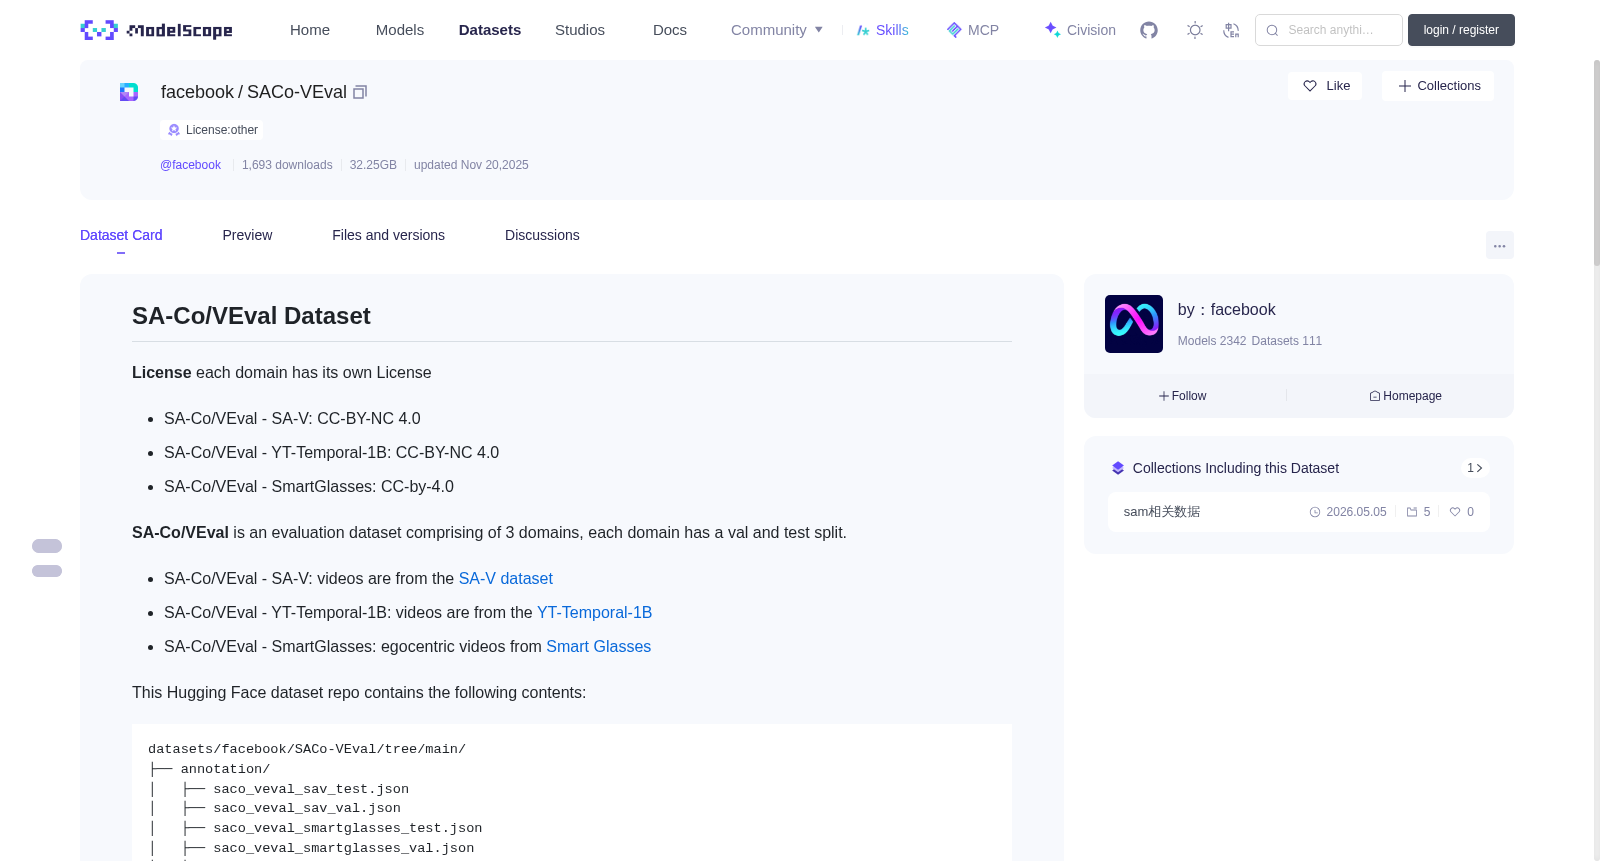Expand the Community dropdown menu
1600x861 pixels.
(x=777, y=30)
